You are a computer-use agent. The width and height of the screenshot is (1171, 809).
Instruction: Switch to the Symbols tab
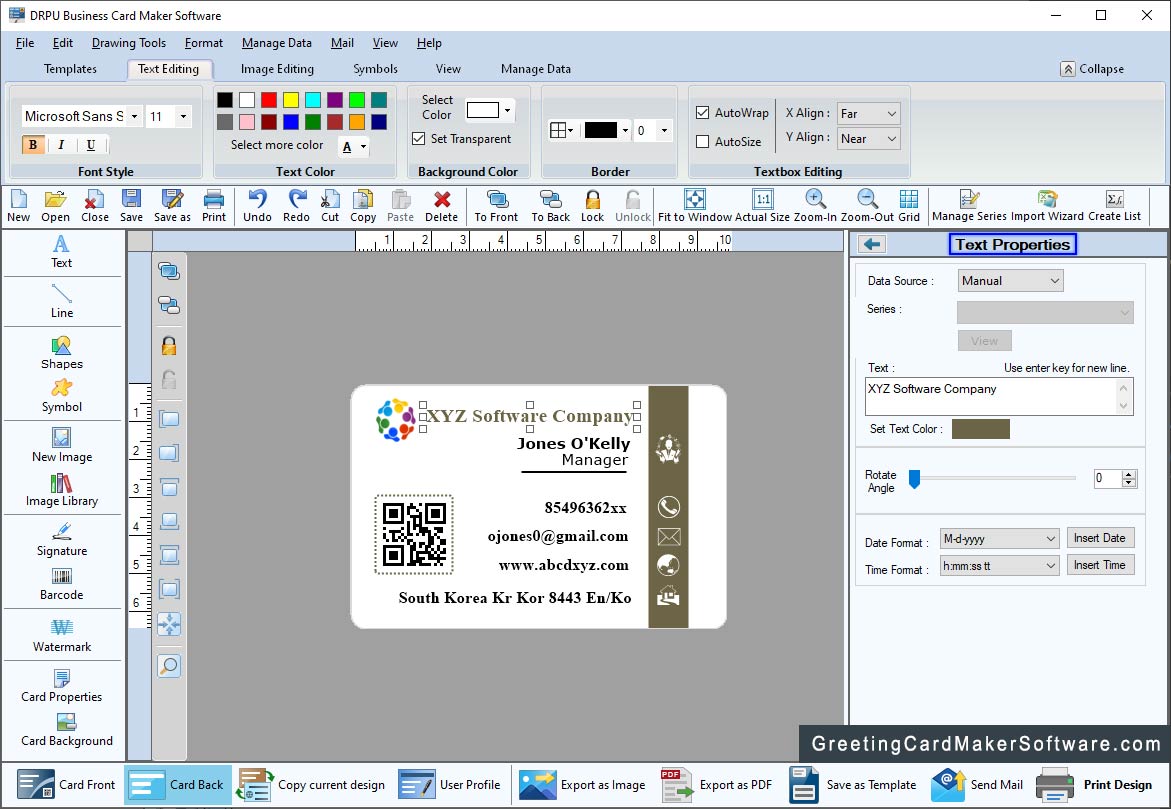point(375,69)
